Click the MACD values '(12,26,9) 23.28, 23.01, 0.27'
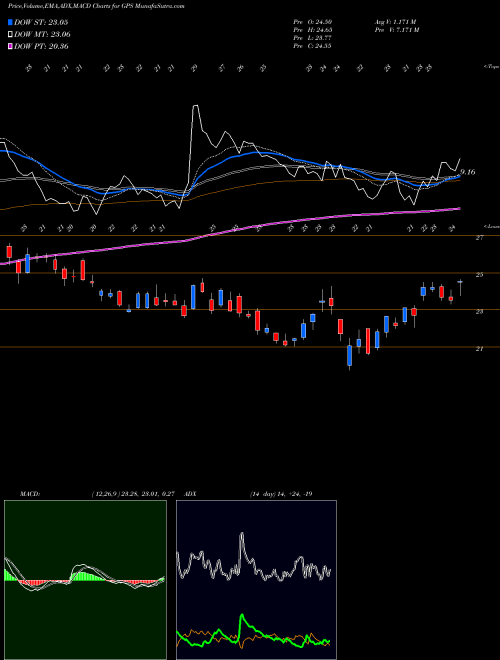This screenshot has width=500, height=660. point(133,494)
